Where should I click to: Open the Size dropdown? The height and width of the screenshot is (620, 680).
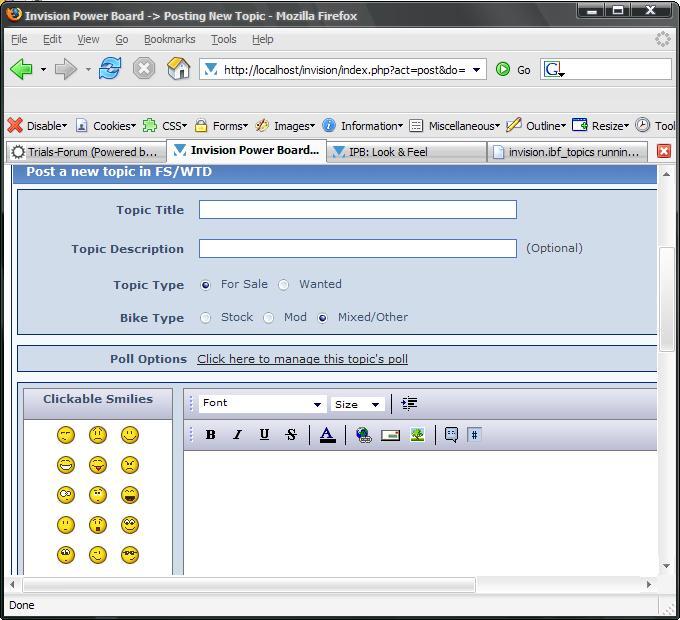(357, 404)
